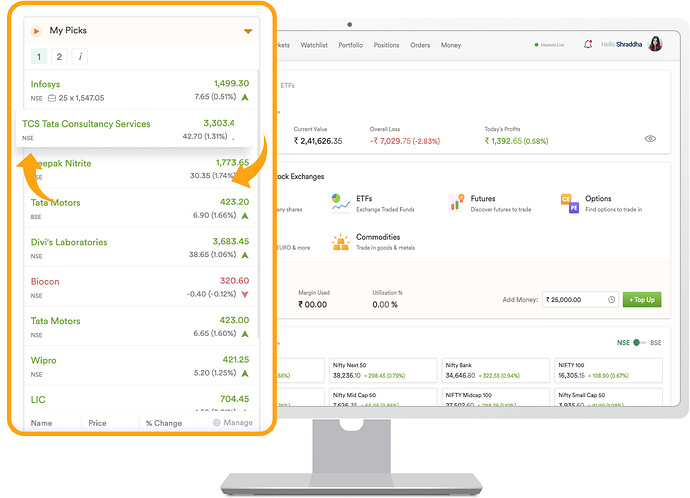
Task: Click clock icon in Add Money field
Action: pos(611,300)
